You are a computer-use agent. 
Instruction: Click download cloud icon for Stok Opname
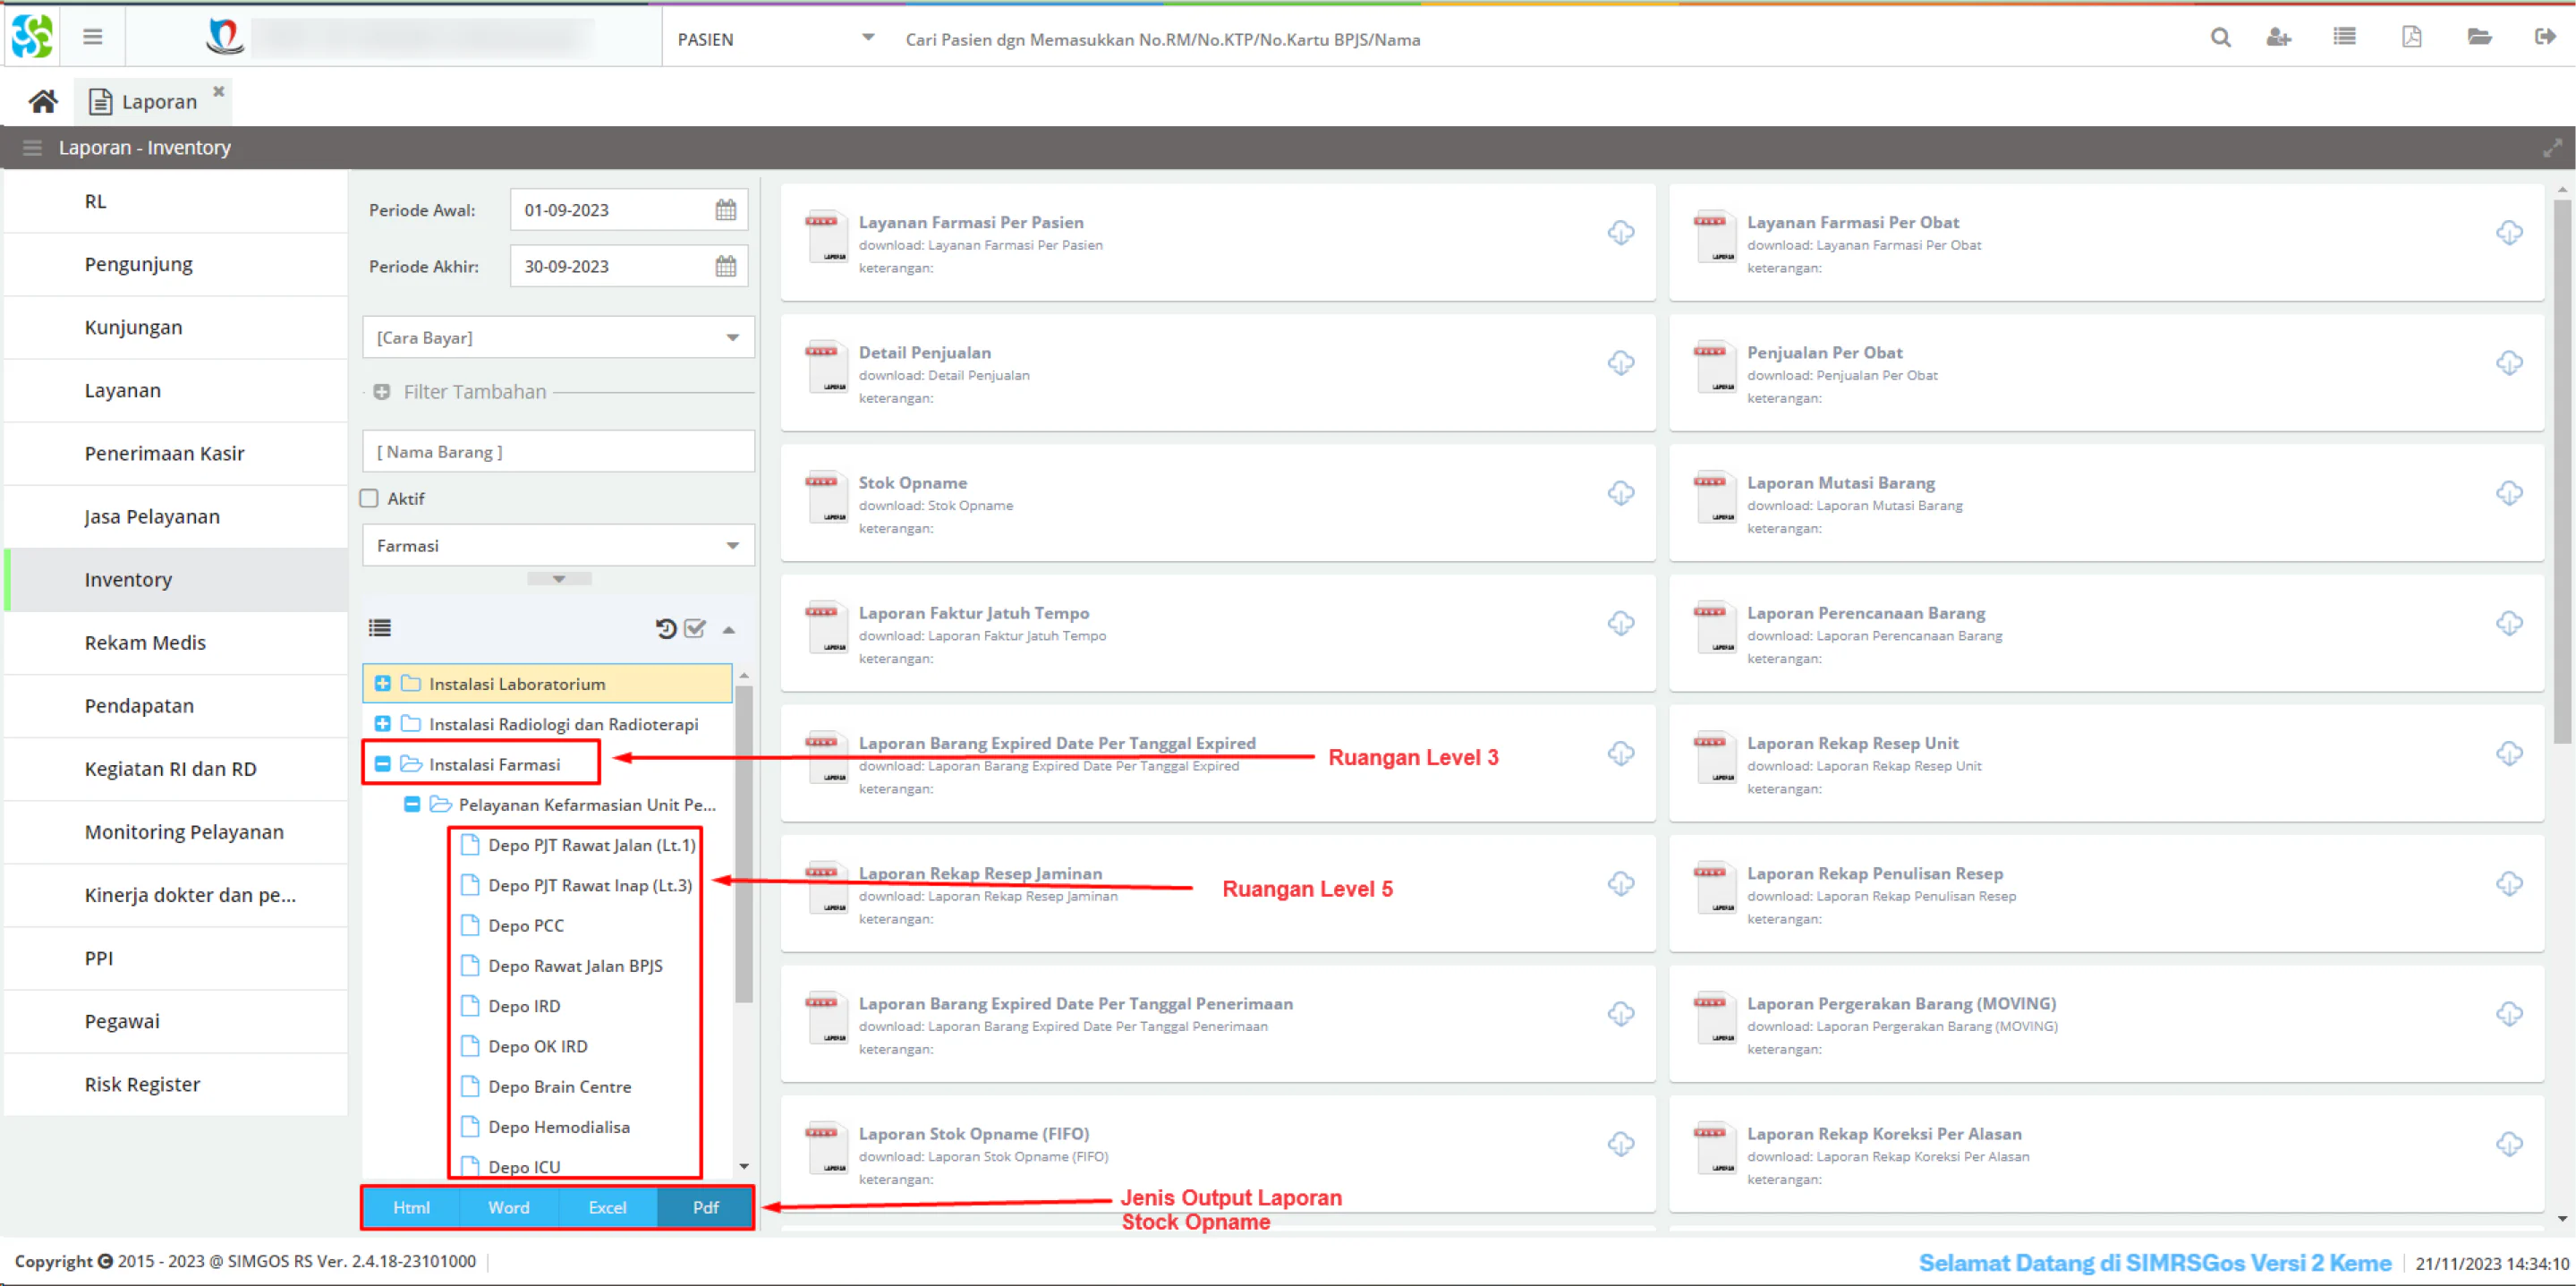1621,493
